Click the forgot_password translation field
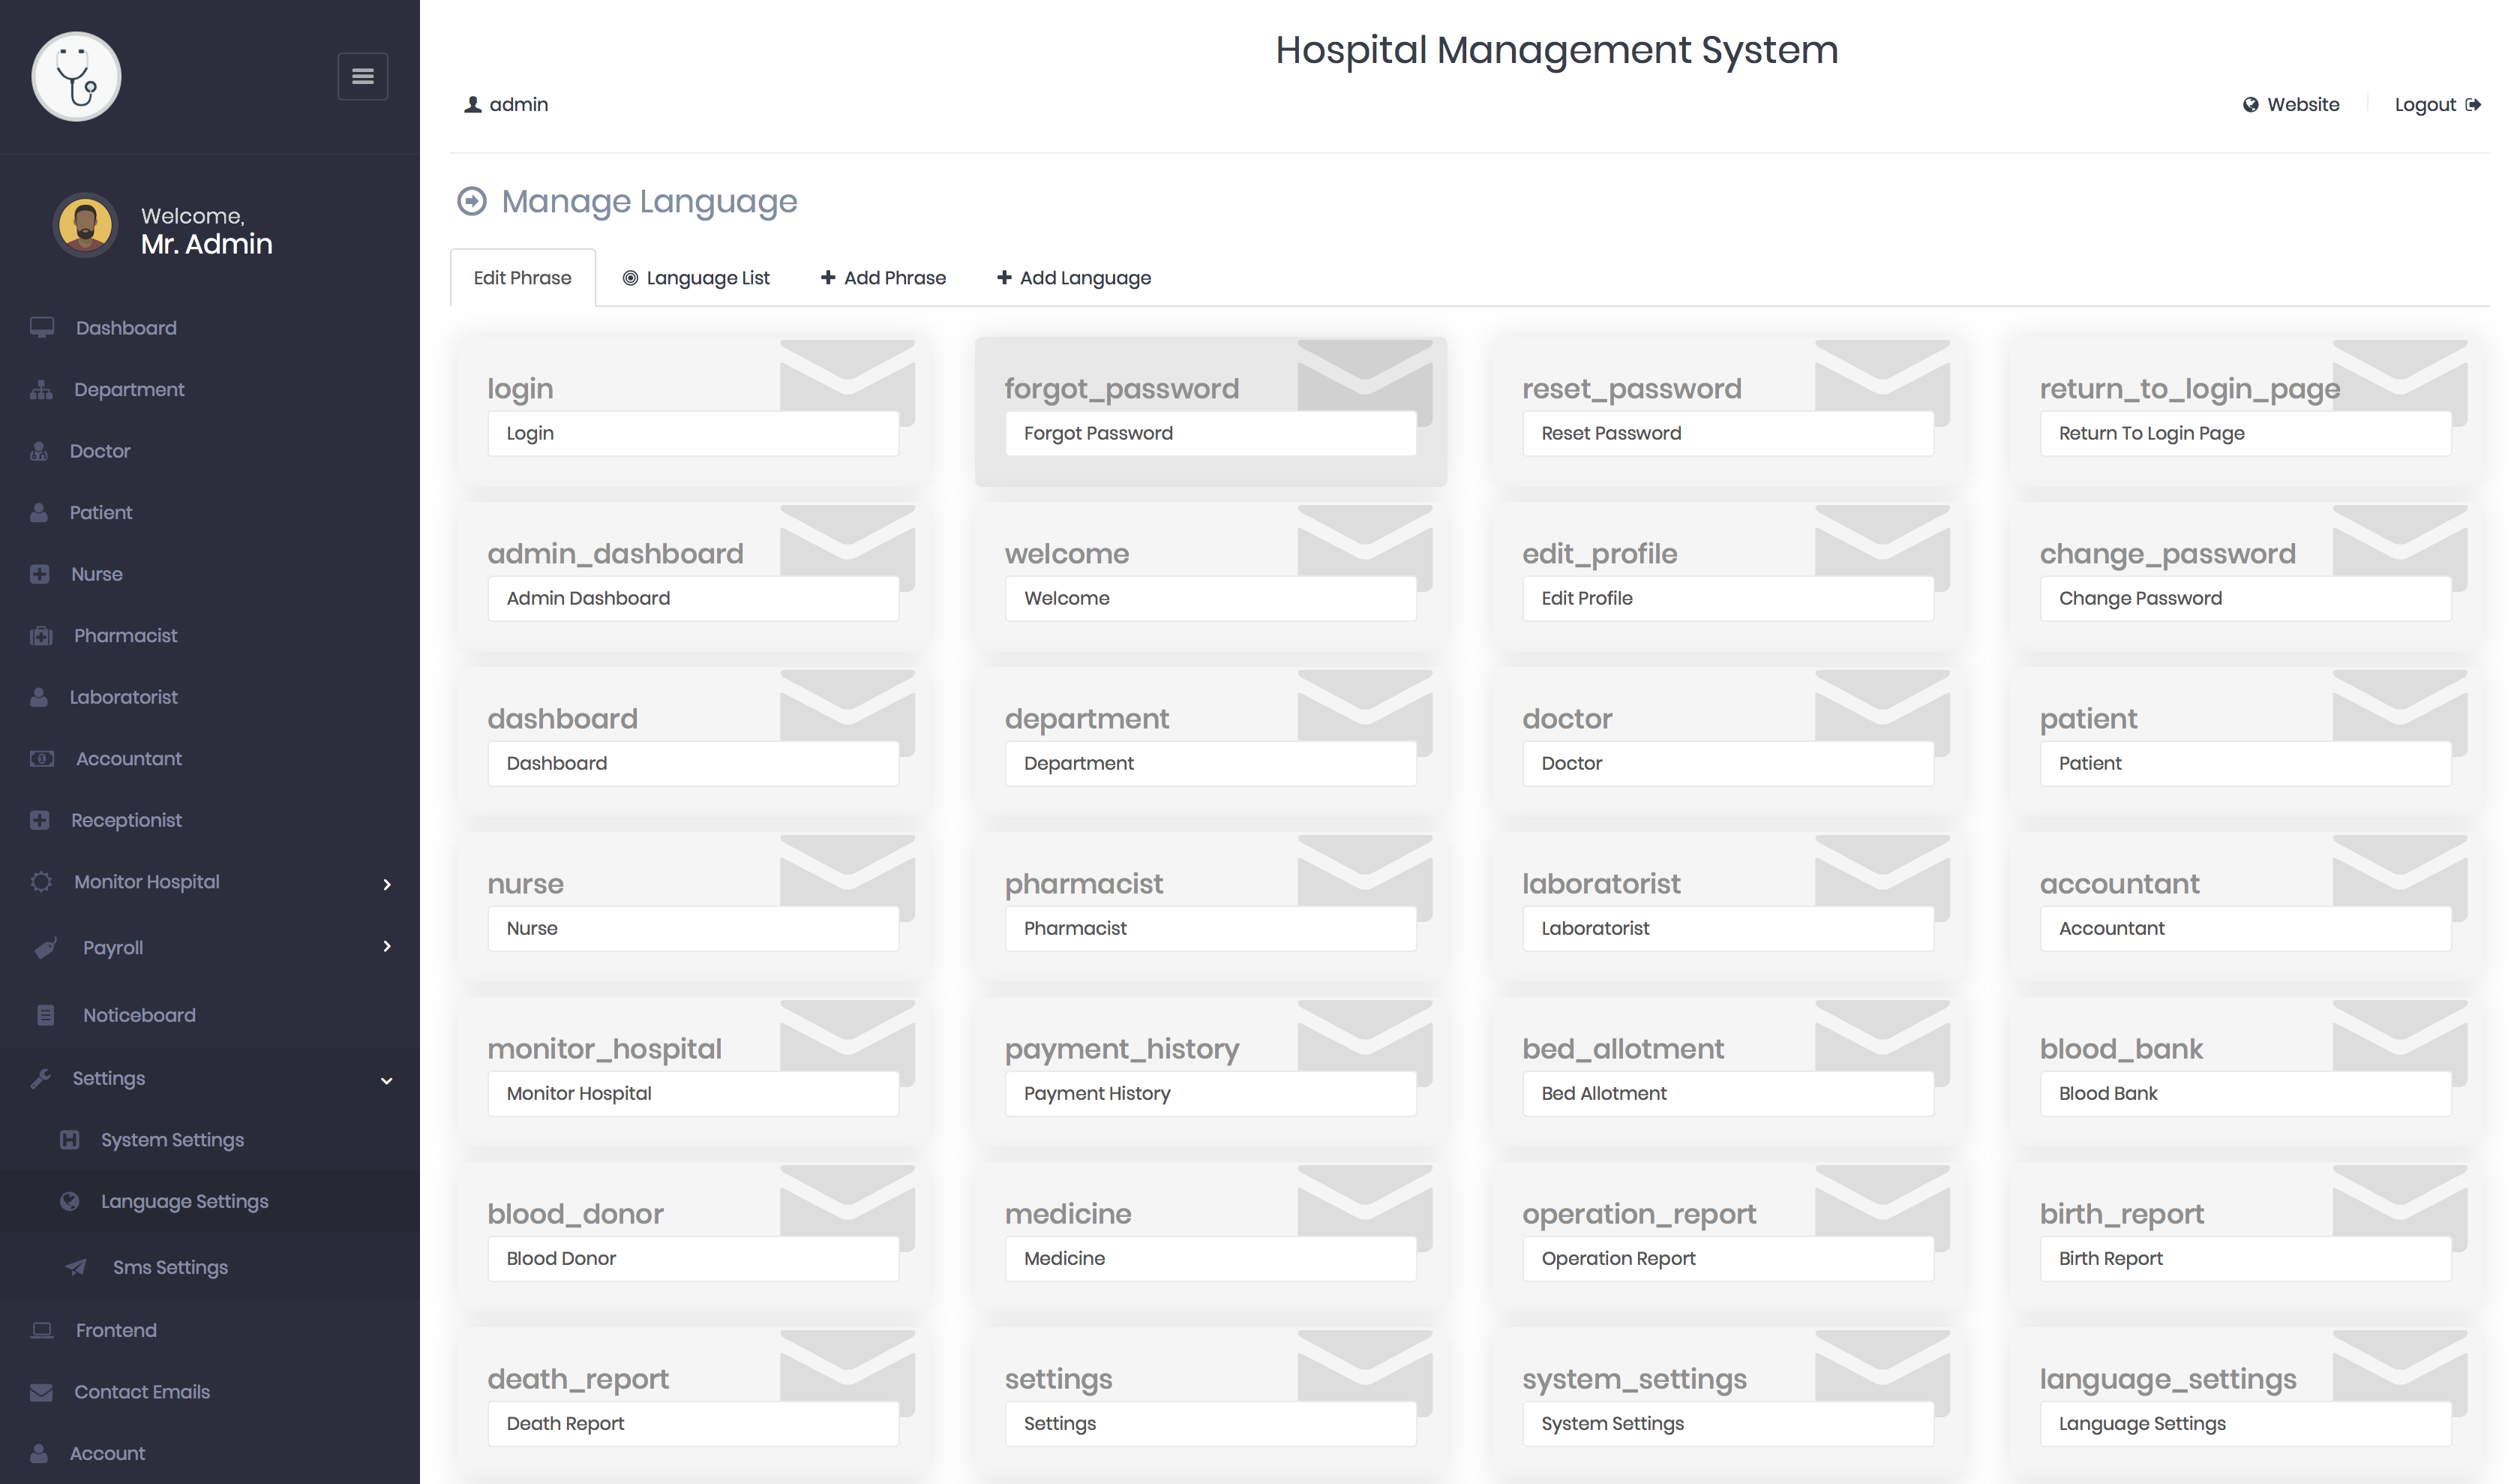The width and height of the screenshot is (2520, 1484). pyautogui.click(x=1210, y=433)
